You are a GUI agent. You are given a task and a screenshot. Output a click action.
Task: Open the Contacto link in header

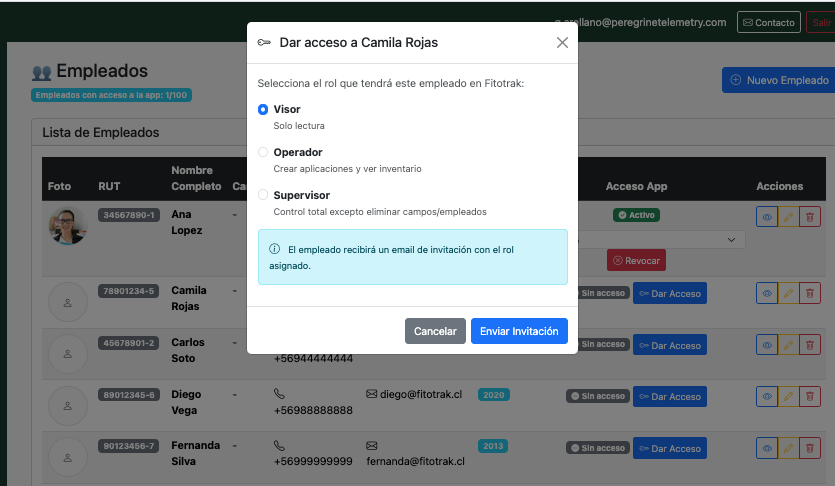pyautogui.click(x=768, y=22)
